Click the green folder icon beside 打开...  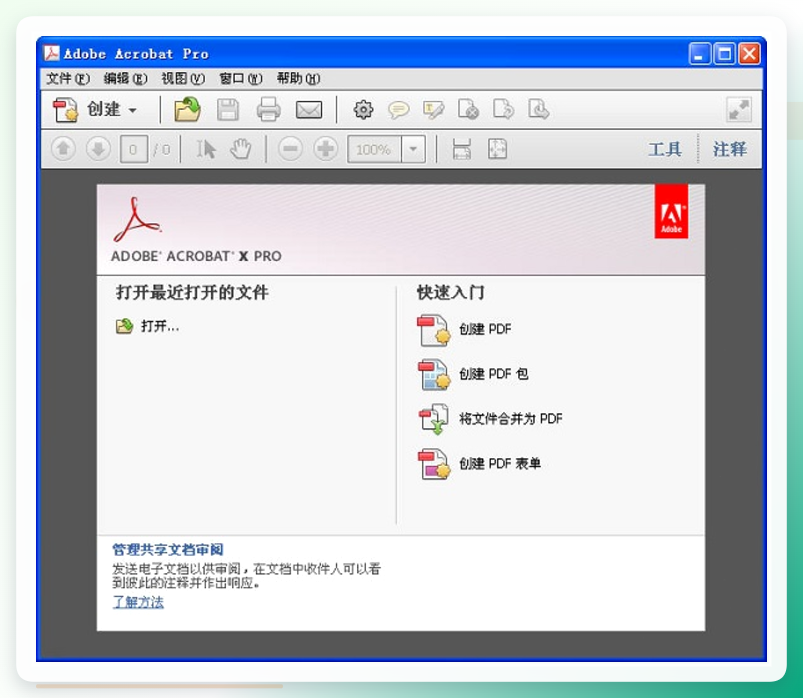[x=124, y=326]
